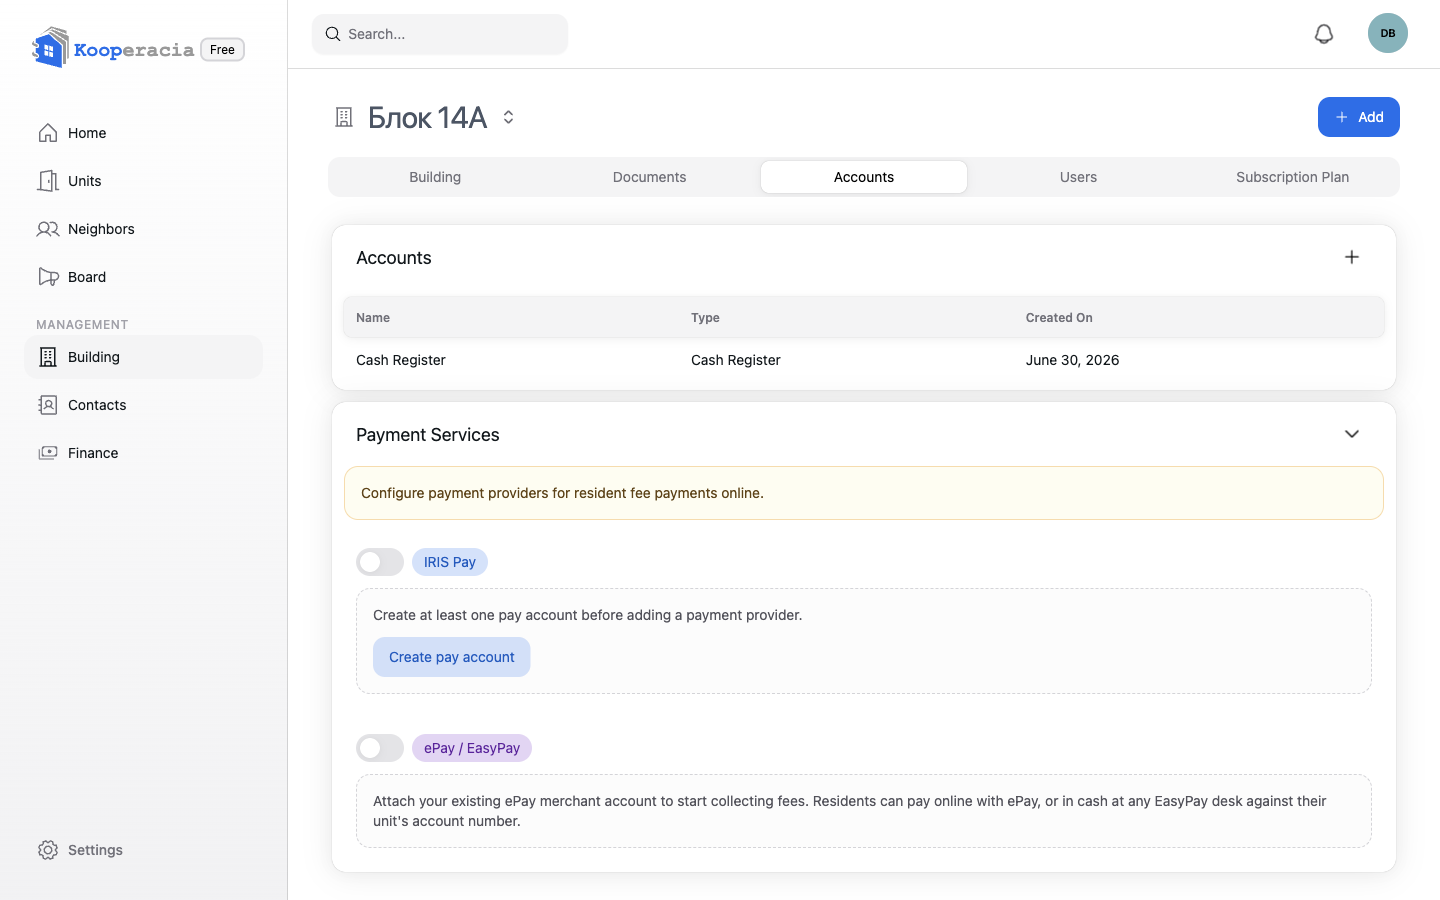The image size is (1440, 900).
Task: Click the blue Add button
Action: click(1359, 117)
